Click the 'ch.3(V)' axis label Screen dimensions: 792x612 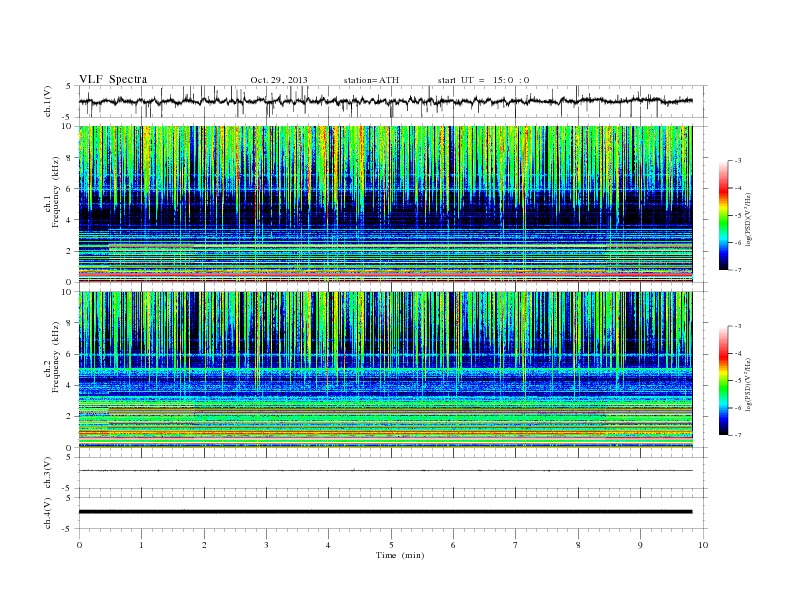[x=48, y=473]
